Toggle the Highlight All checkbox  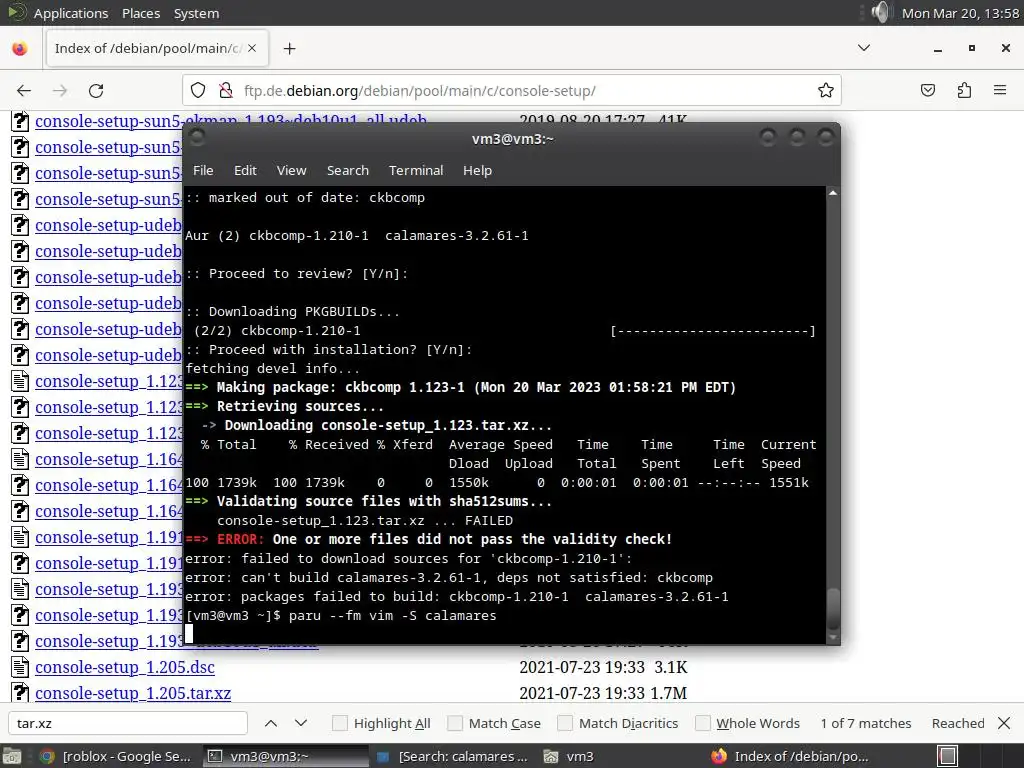340,723
